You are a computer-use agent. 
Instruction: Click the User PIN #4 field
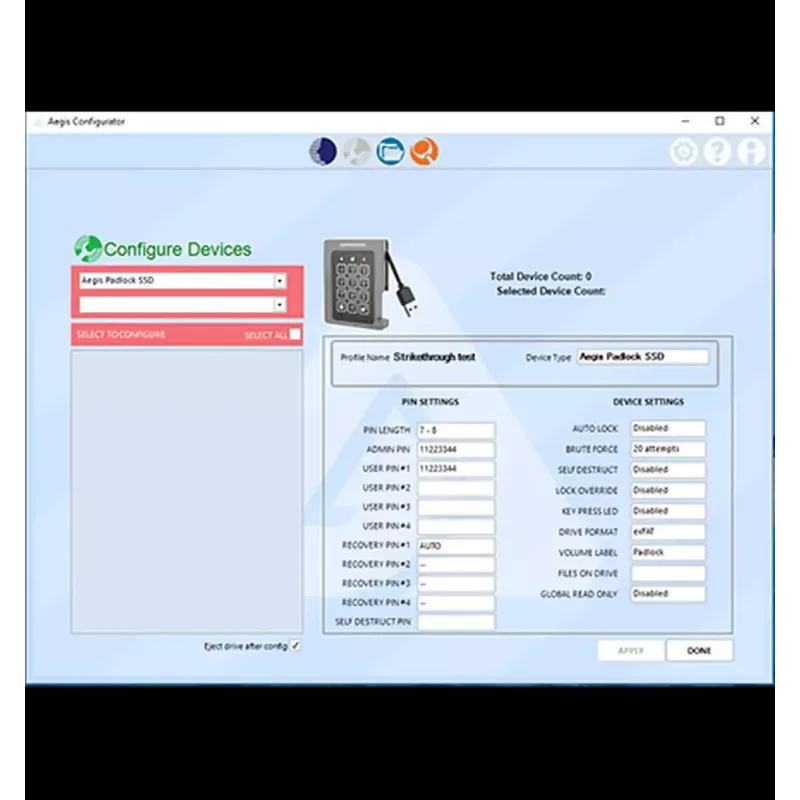coord(456,526)
